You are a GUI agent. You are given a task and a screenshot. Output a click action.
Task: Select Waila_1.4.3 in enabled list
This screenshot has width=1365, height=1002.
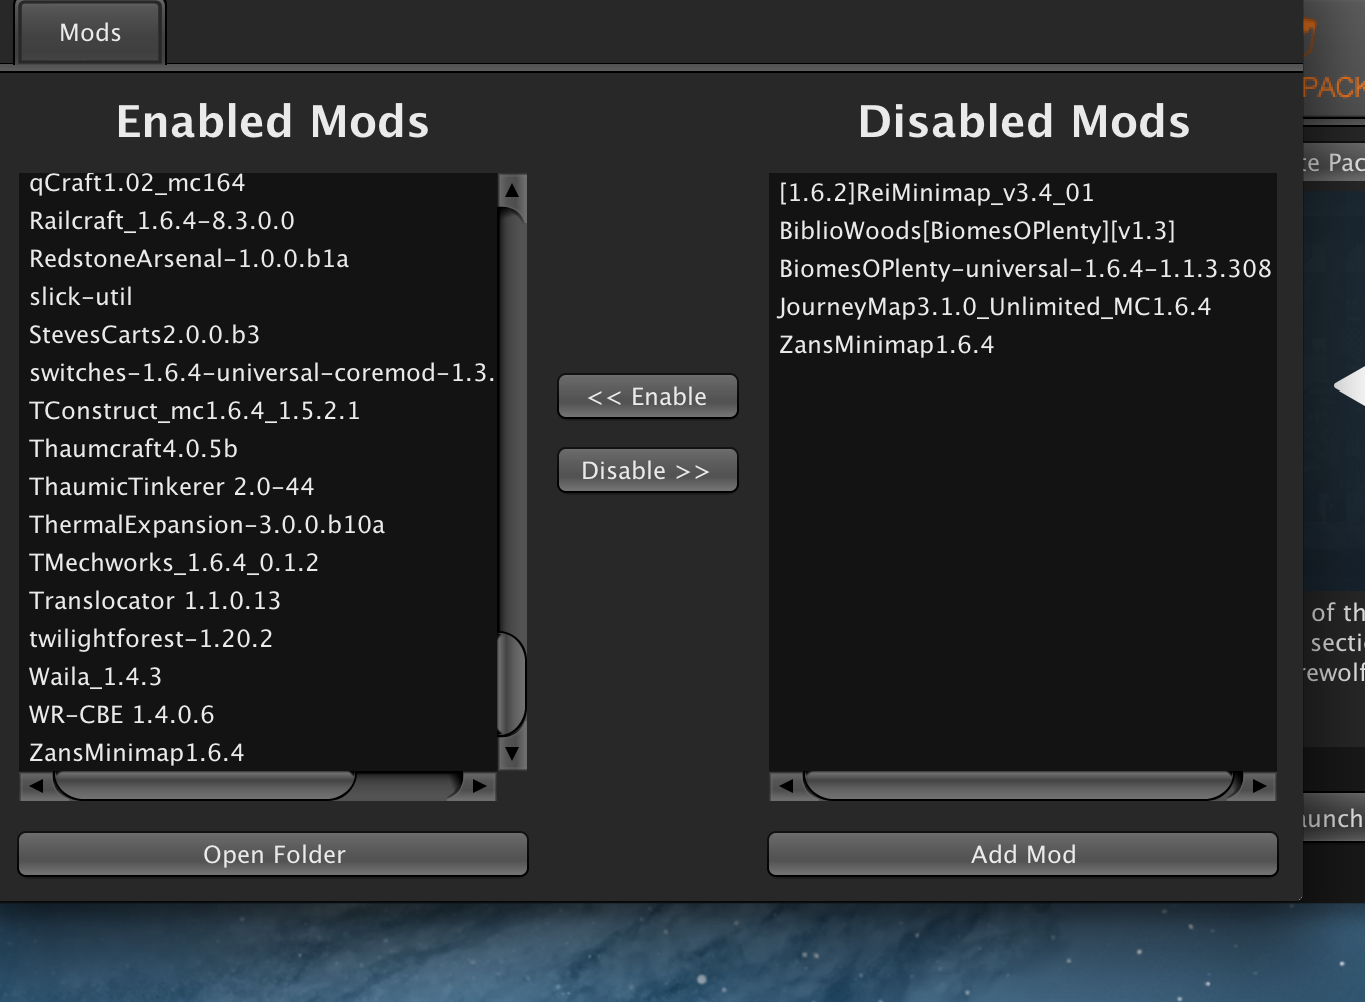click(96, 677)
